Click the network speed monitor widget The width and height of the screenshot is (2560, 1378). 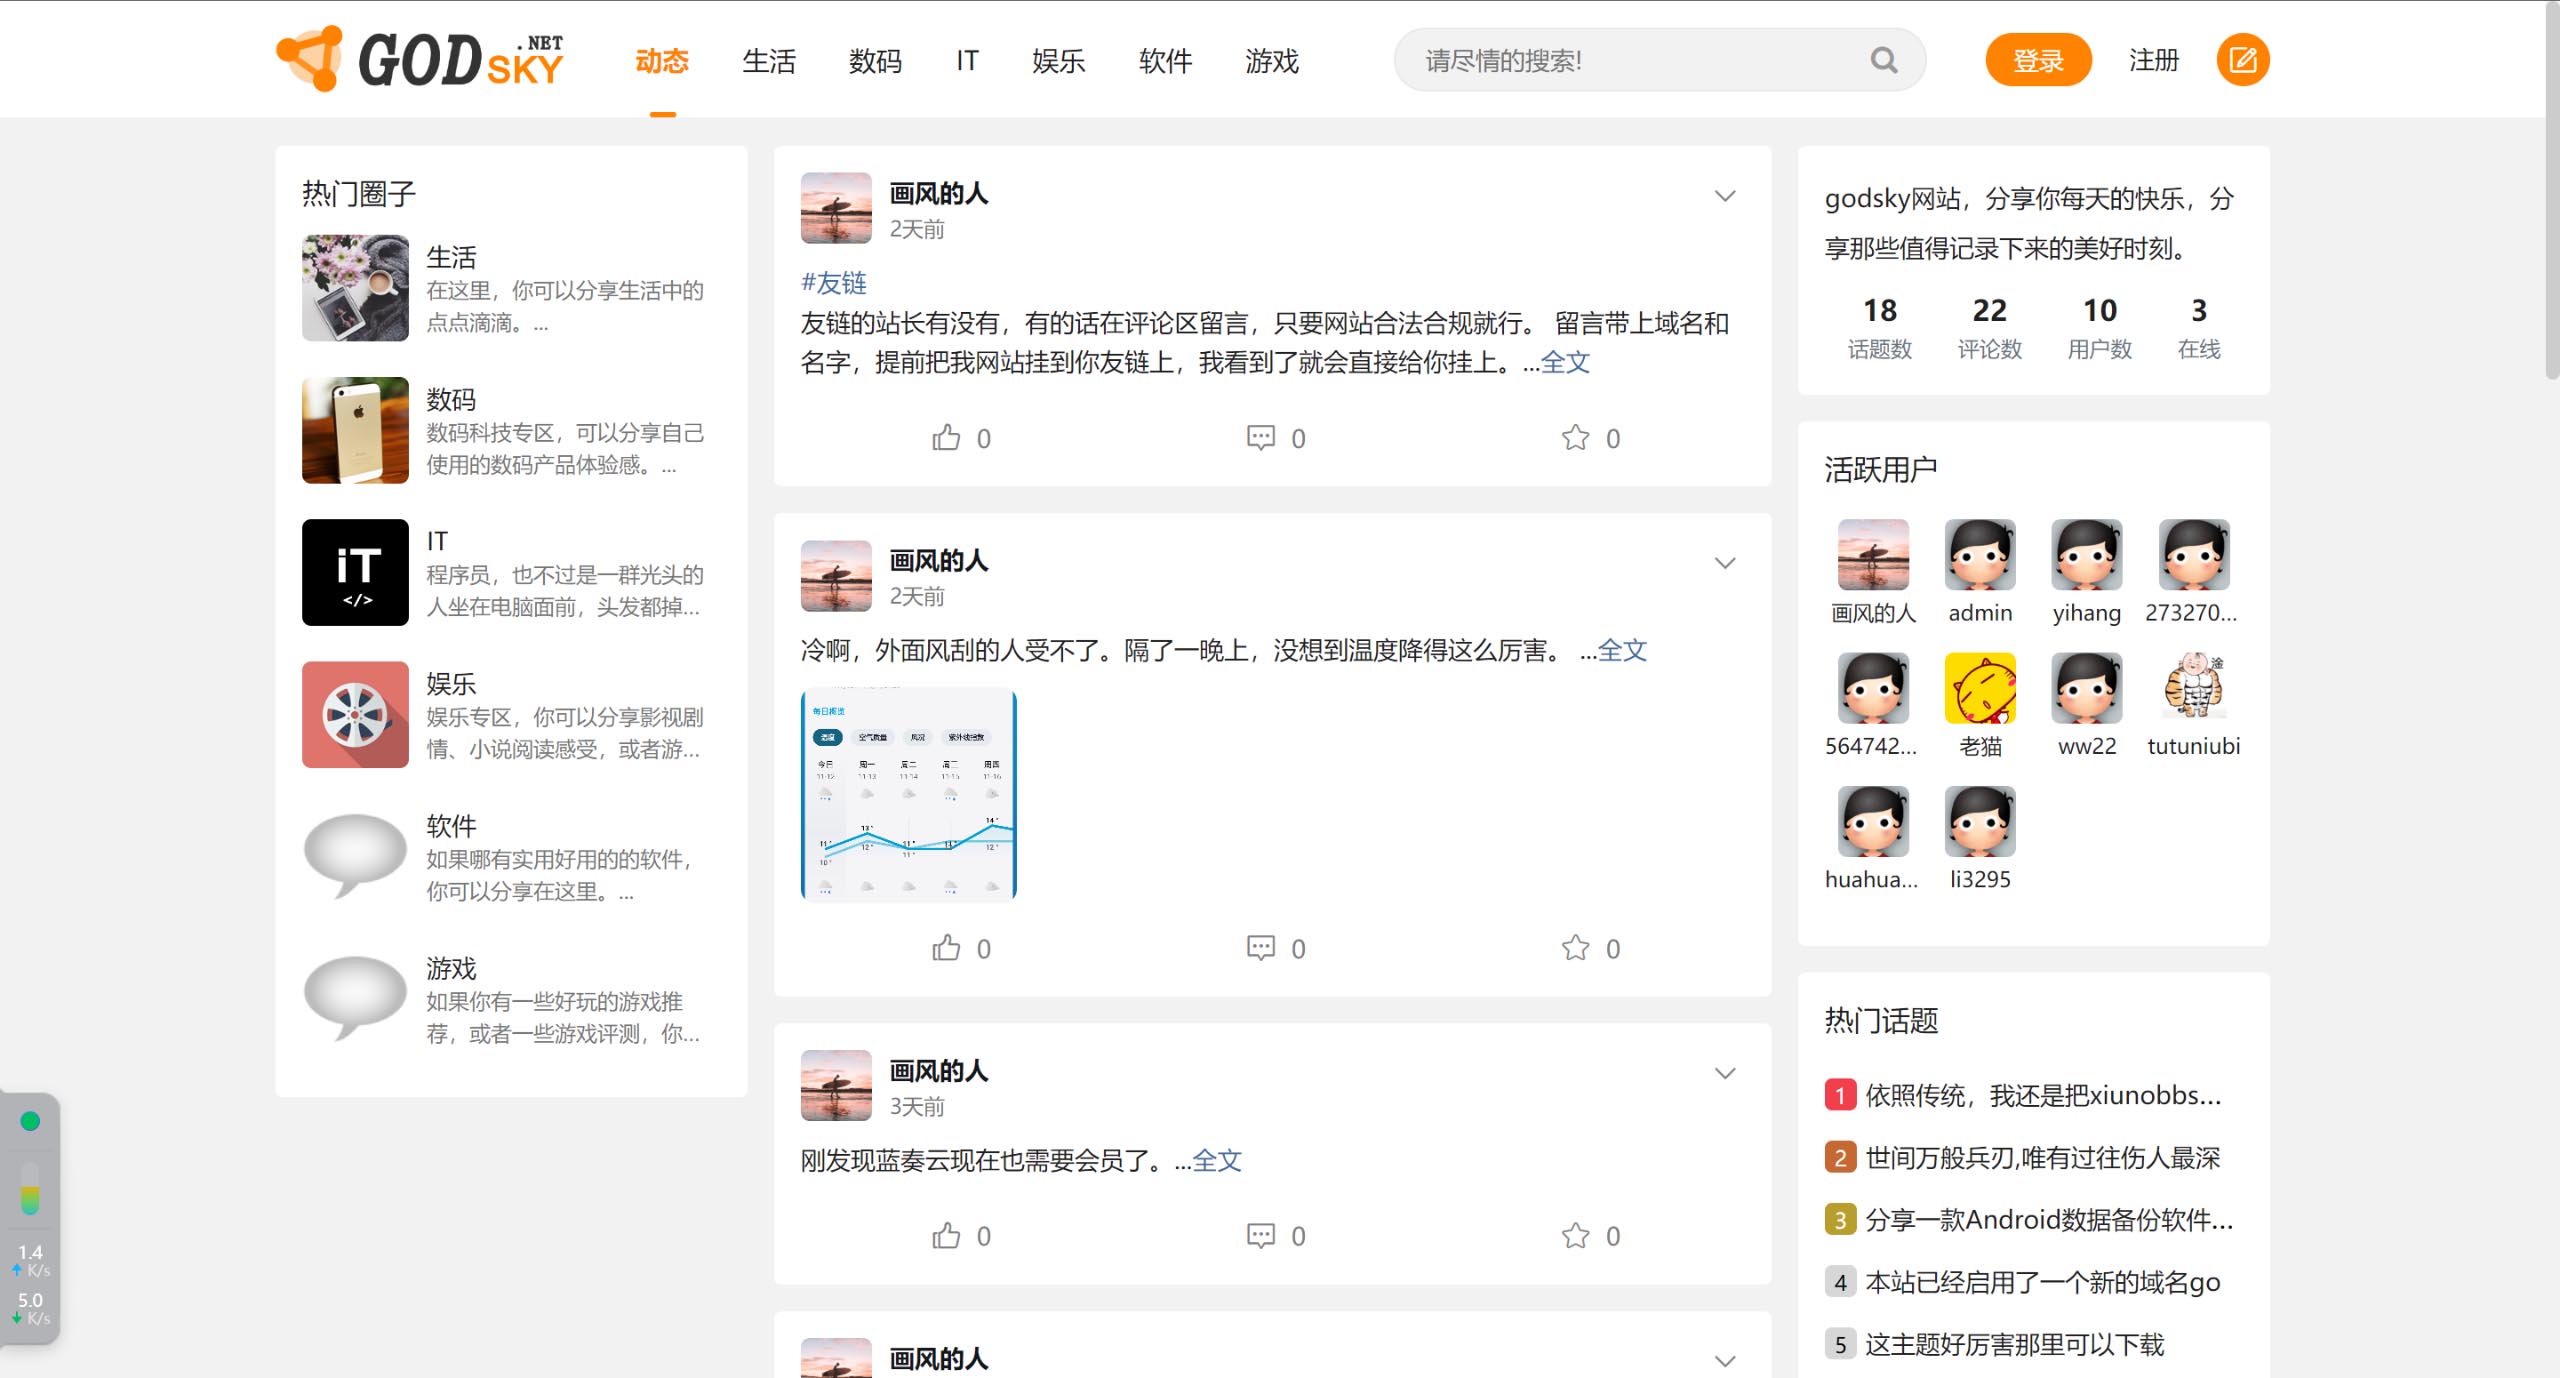pos(30,1218)
